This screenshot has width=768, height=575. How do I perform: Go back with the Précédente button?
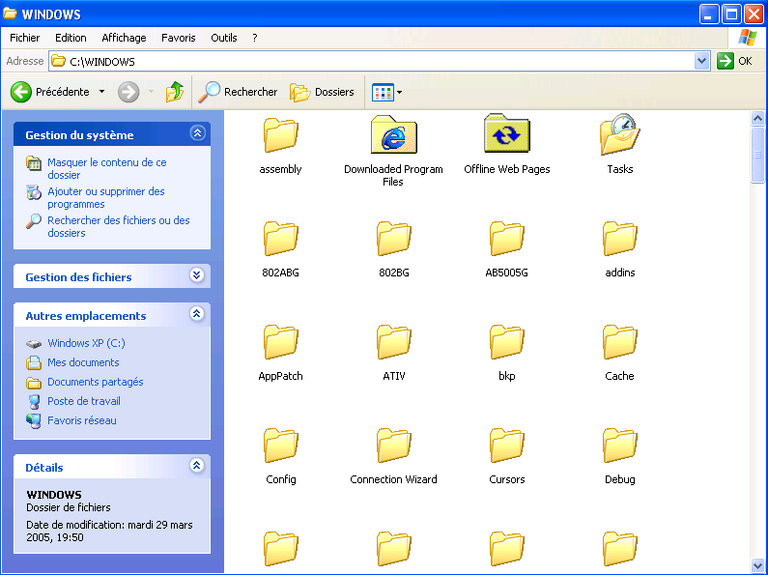50,92
